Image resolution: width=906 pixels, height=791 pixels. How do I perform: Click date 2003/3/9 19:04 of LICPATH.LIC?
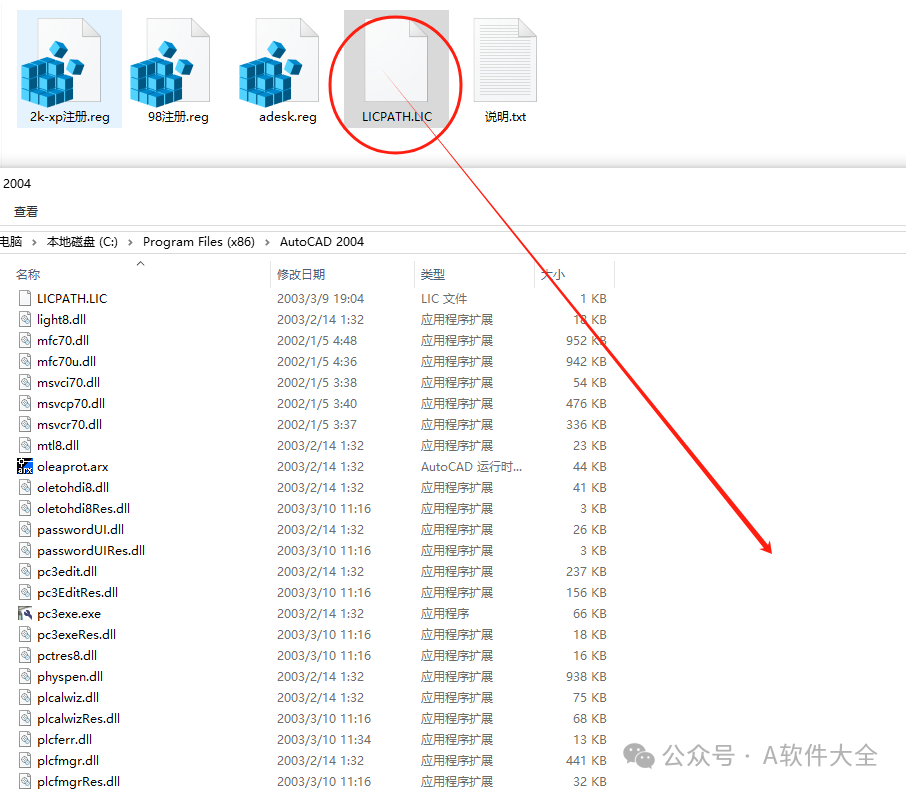click(x=321, y=298)
